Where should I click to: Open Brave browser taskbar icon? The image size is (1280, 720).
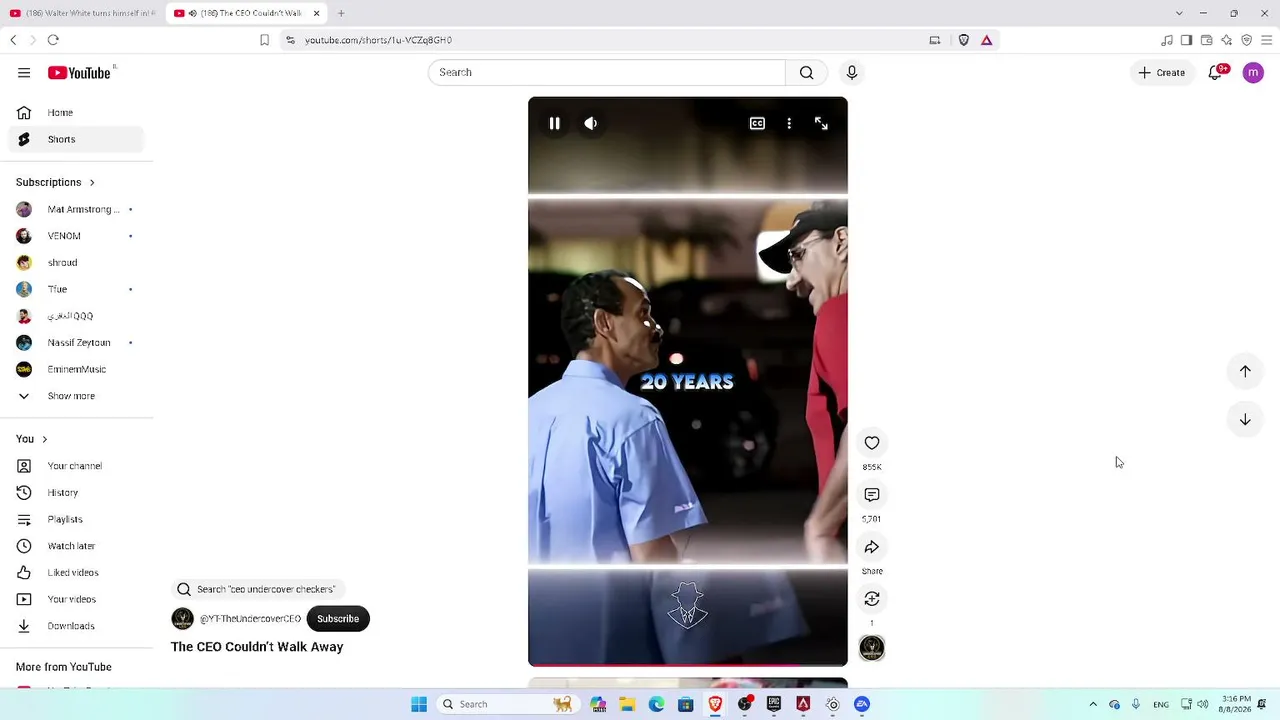point(715,704)
